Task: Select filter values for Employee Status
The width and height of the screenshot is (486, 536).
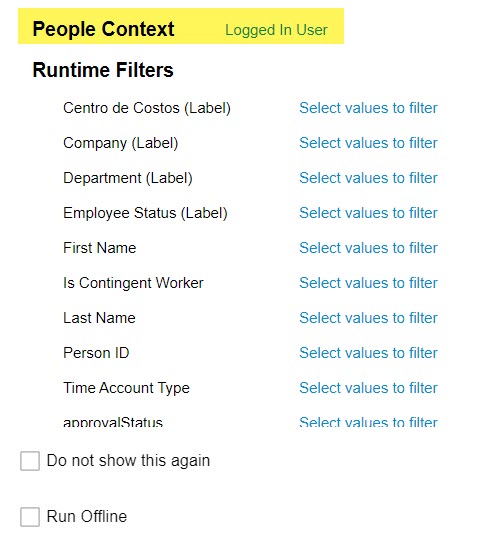Action: point(368,213)
